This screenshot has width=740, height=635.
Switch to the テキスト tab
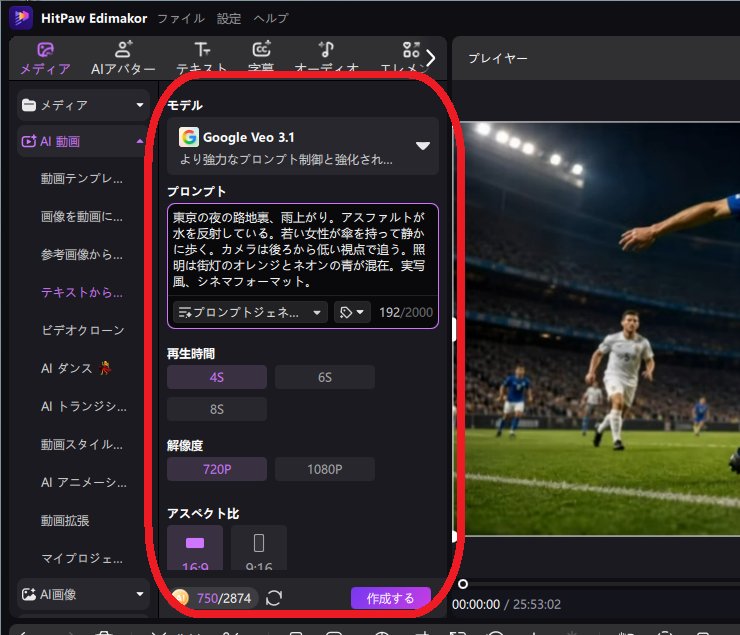[202, 58]
